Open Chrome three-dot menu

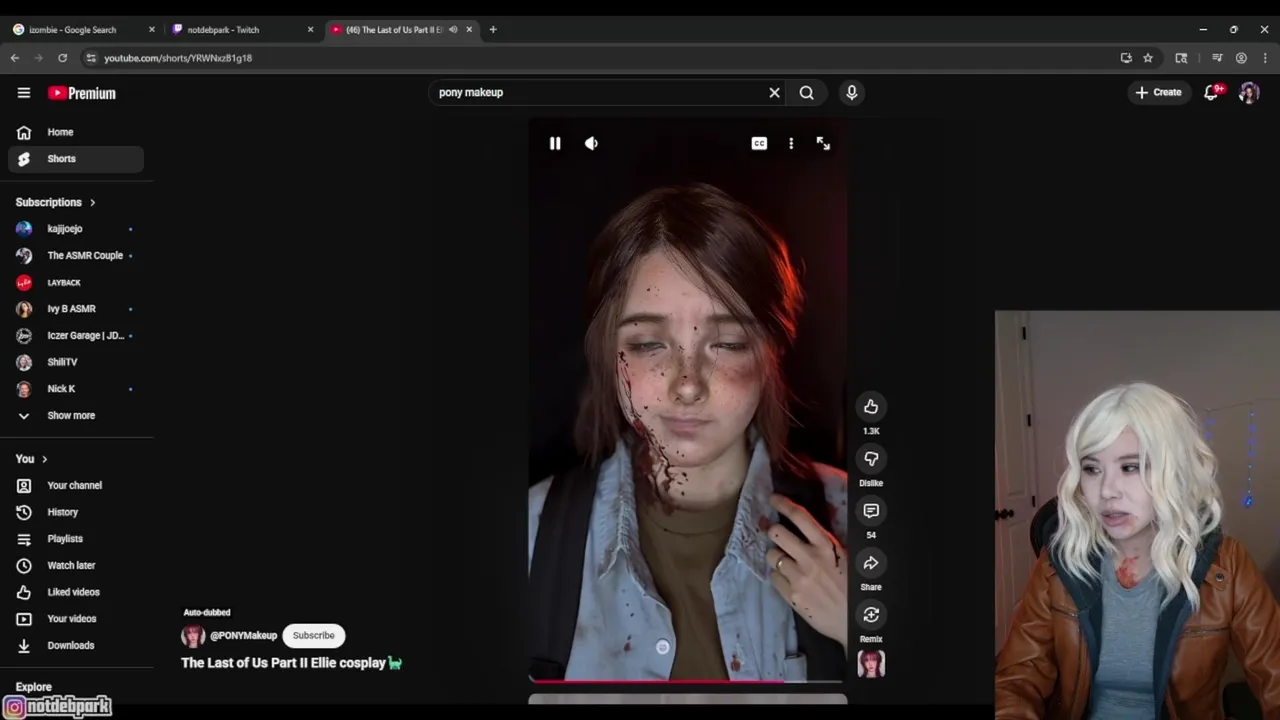click(1265, 58)
